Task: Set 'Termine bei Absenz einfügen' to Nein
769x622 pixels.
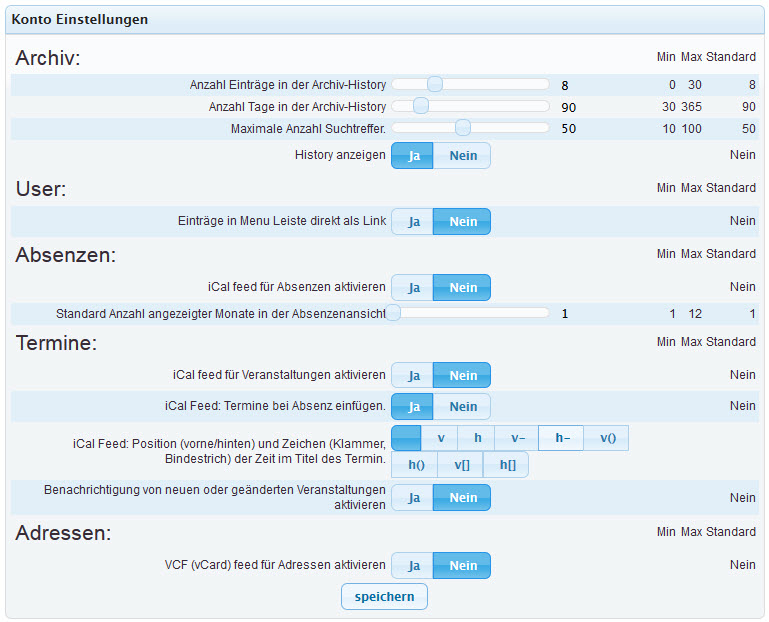Action: coord(462,408)
